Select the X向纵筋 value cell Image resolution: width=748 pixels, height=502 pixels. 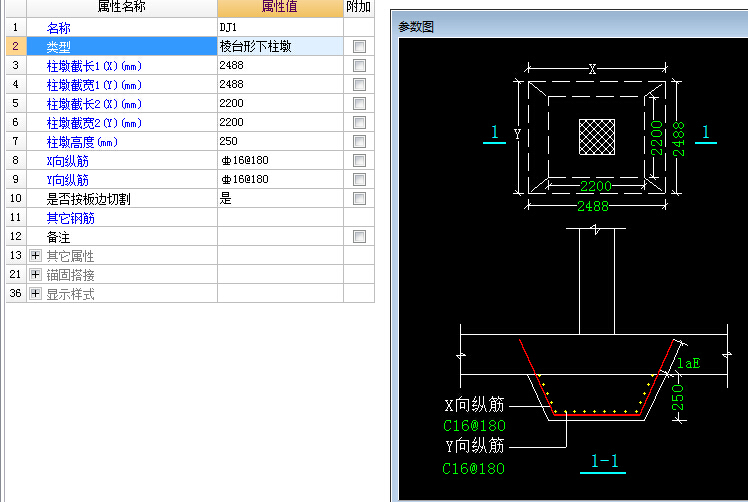(x=280, y=161)
